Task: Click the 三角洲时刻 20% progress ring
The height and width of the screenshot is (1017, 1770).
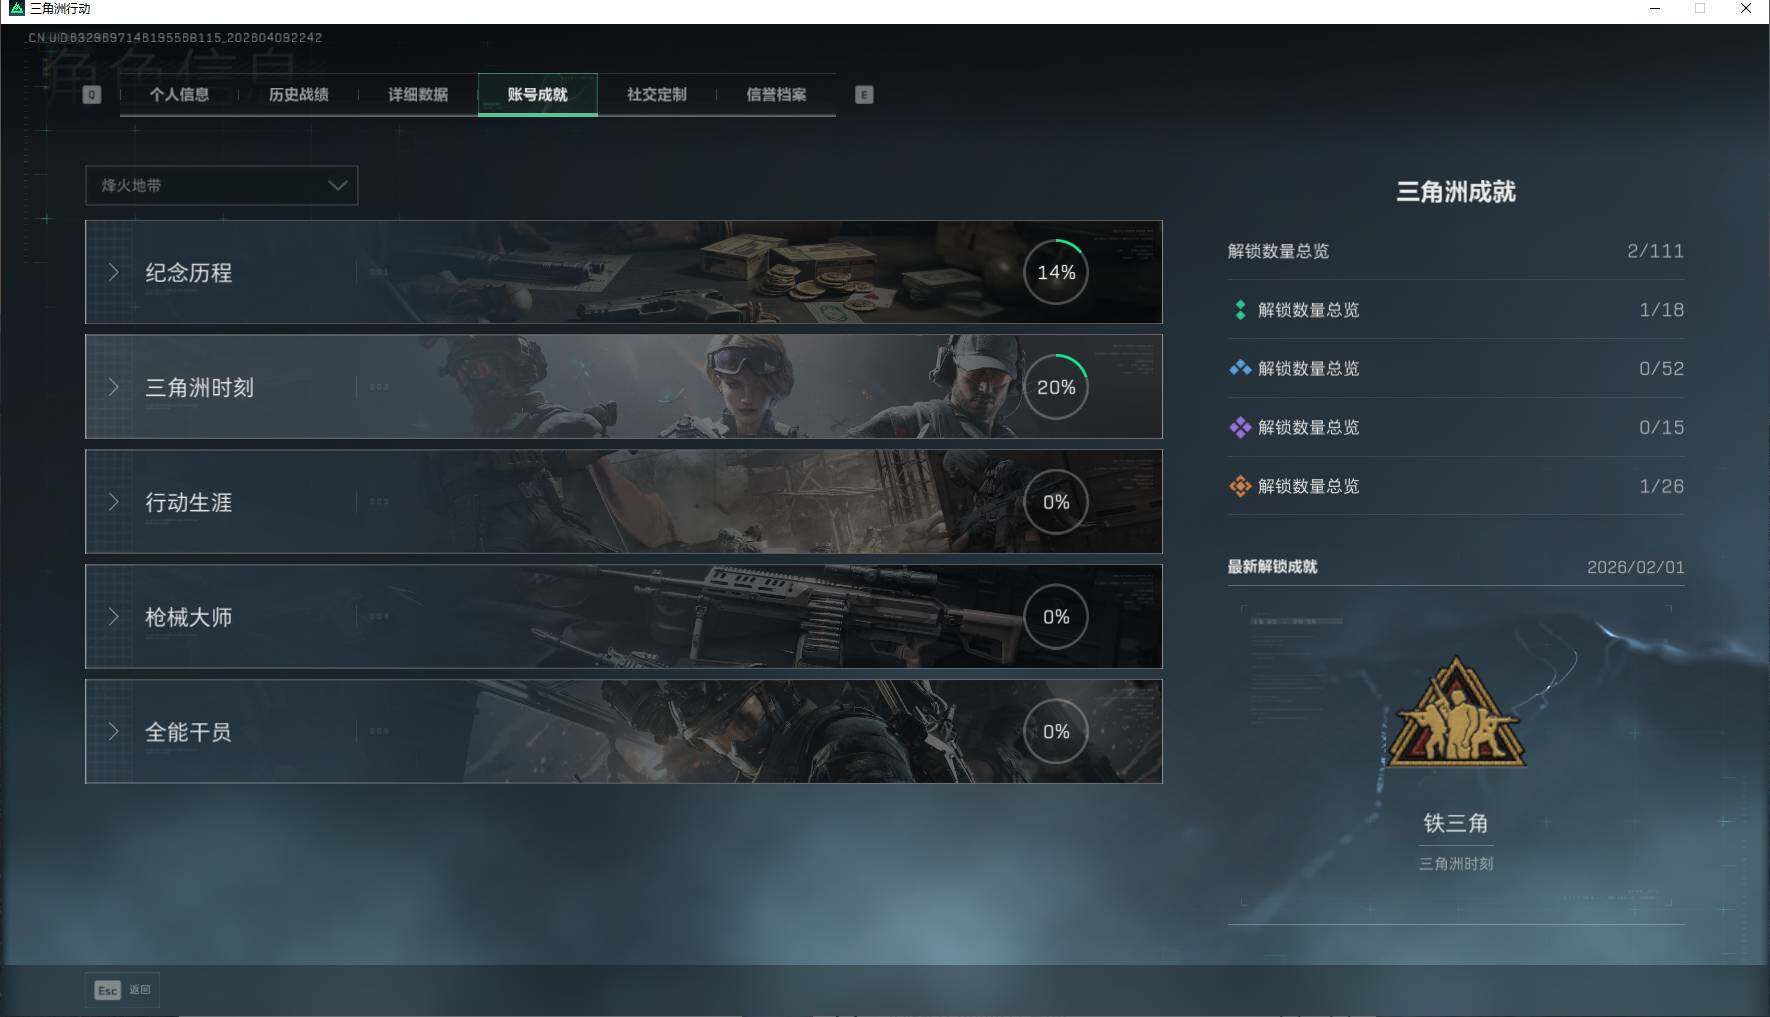Action: click(x=1056, y=387)
